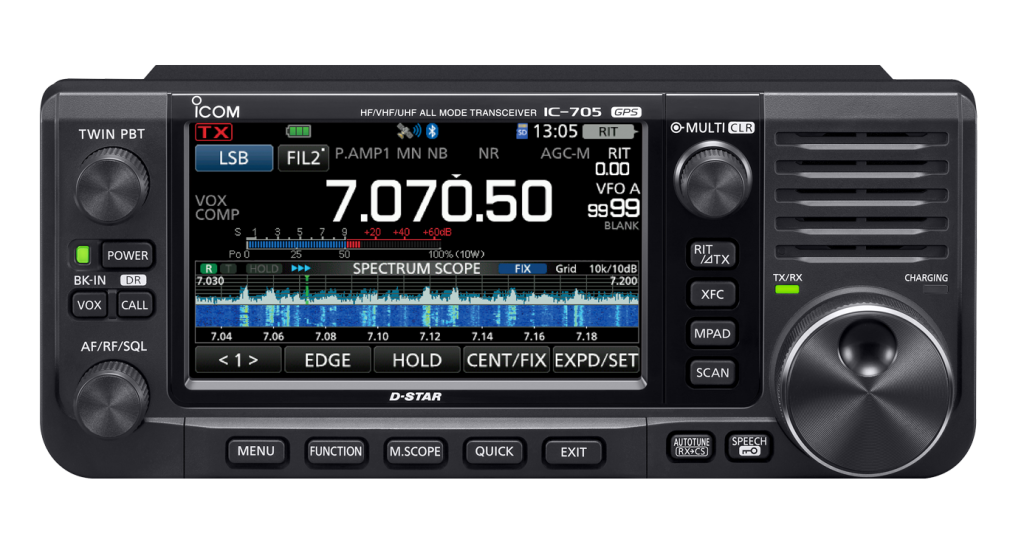Tap the grayed HOLD indicator in scope header
The image size is (1024, 545).
tap(263, 268)
